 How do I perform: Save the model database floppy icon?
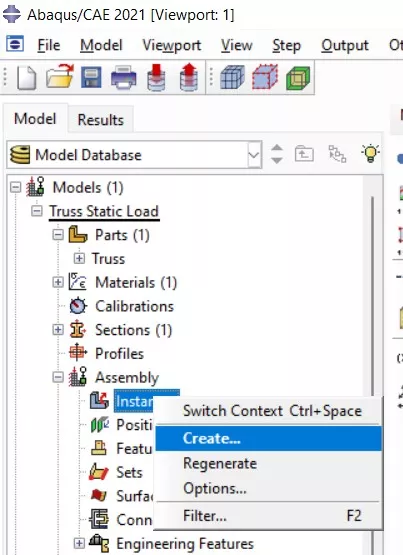coord(91,77)
